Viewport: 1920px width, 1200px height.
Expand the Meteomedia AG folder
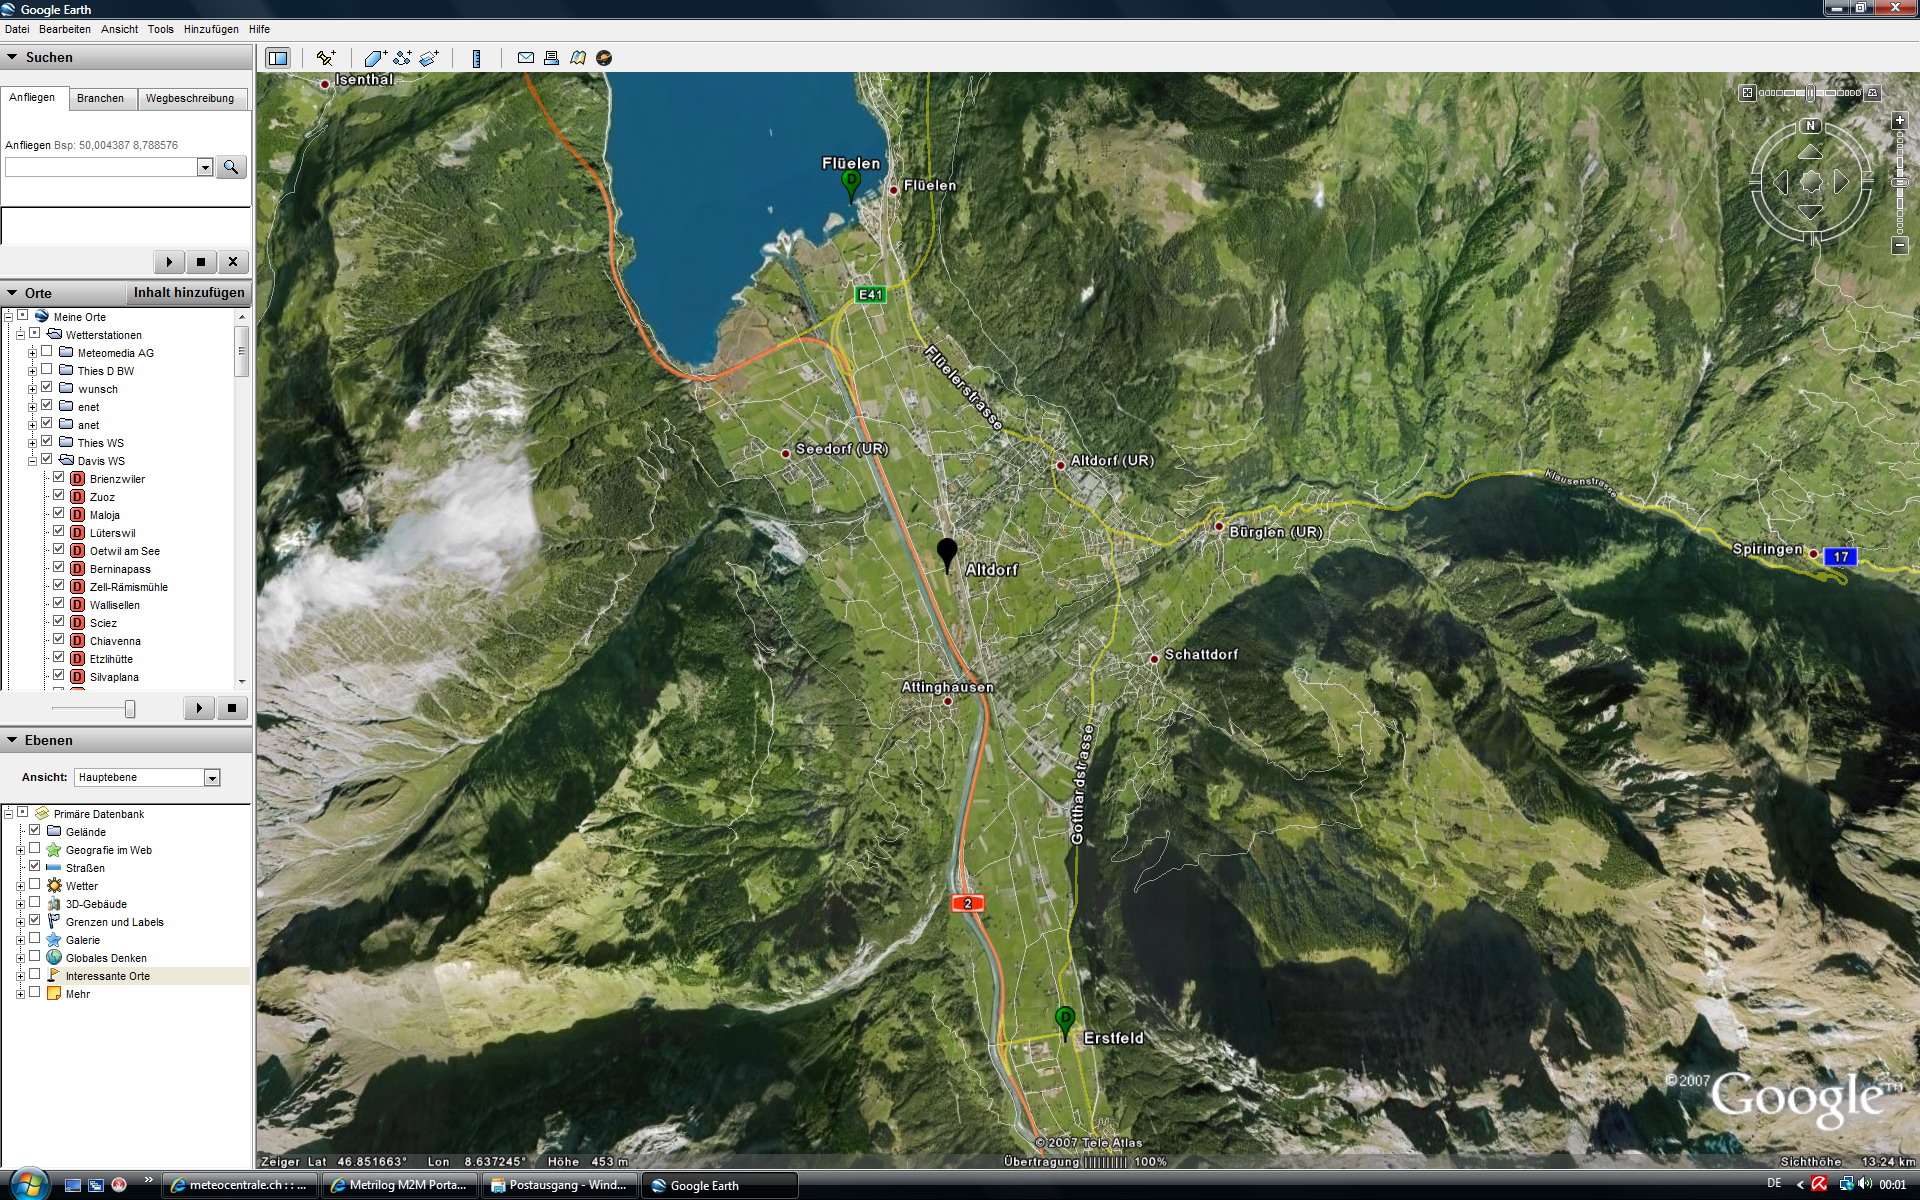click(x=32, y=353)
